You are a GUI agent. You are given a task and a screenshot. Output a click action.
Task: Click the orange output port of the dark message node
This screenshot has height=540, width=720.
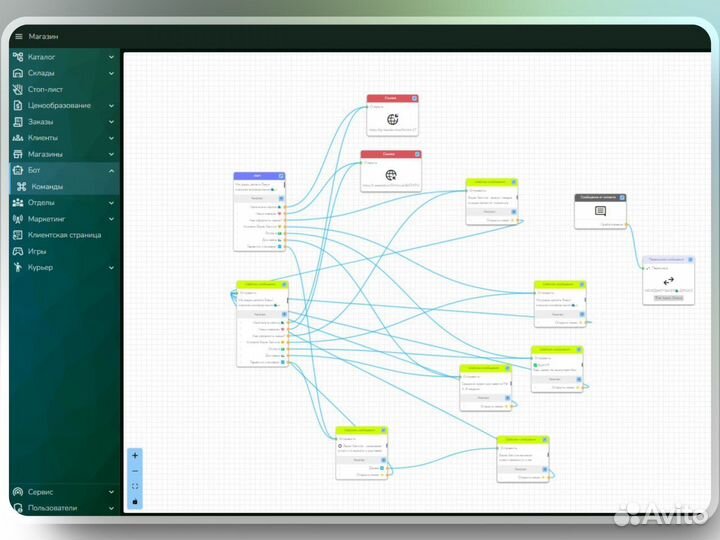pyautogui.click(x=626, y=225)
